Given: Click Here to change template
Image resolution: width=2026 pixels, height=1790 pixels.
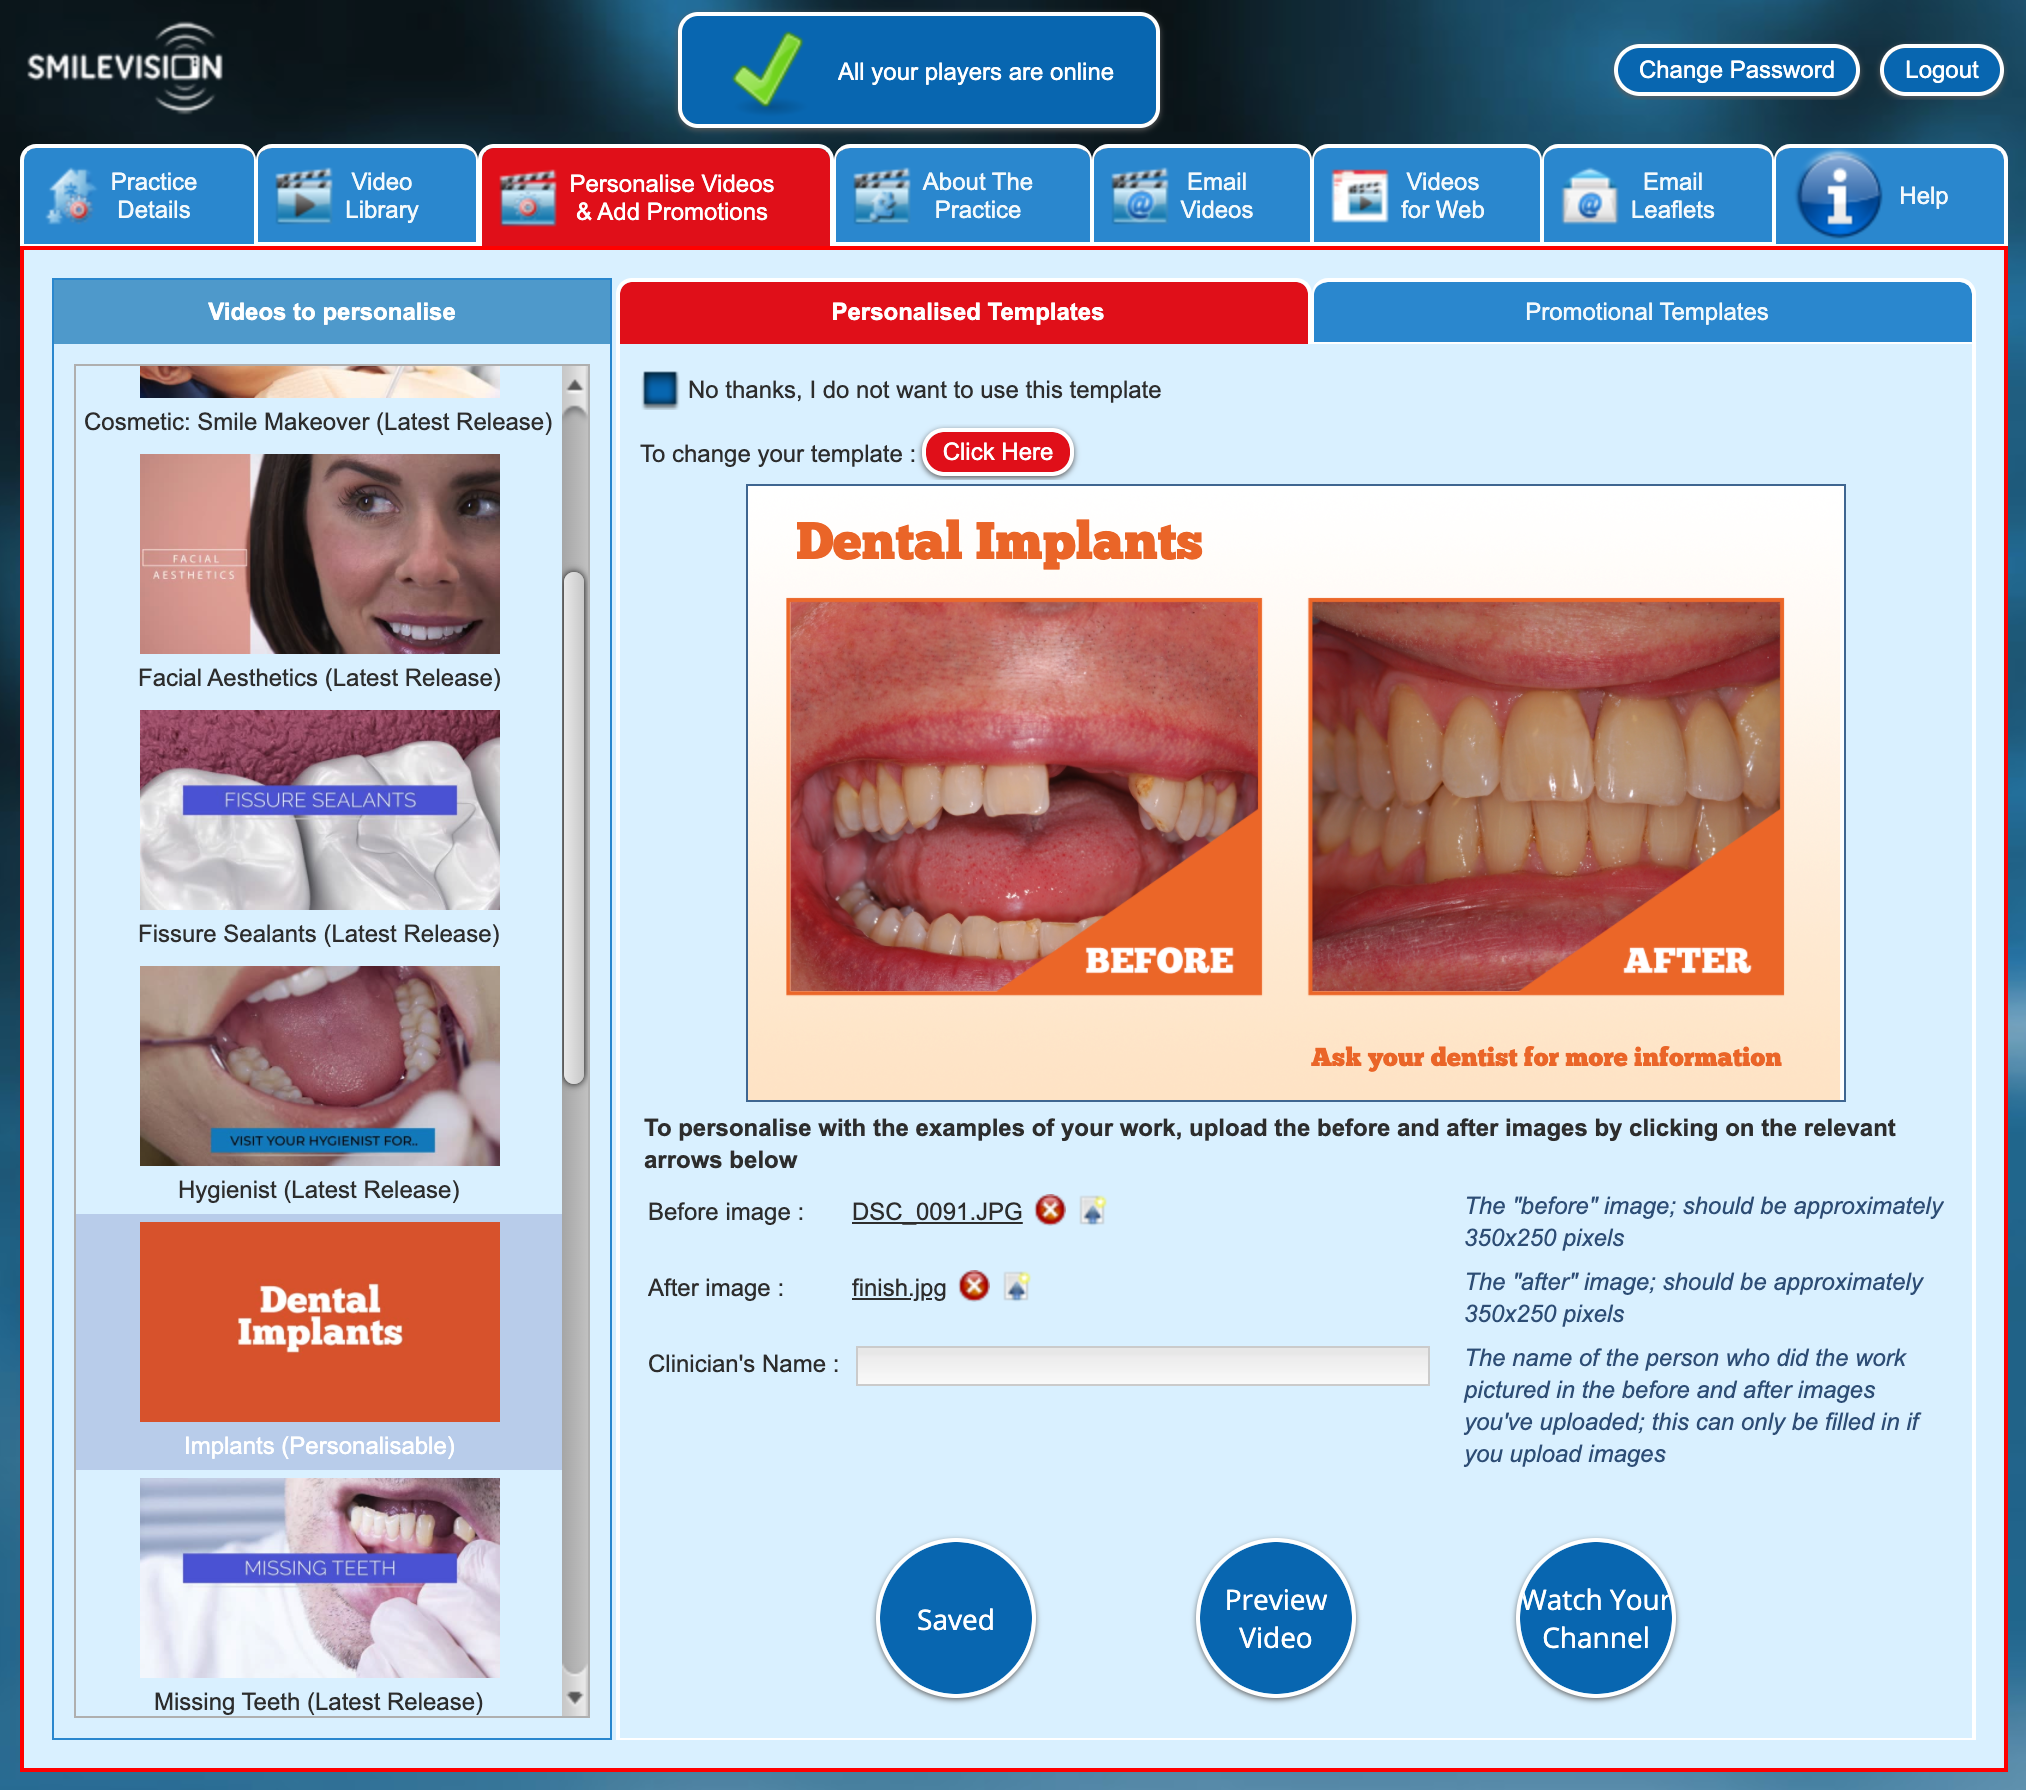Looking at the screenshot, I should (998, 451).
